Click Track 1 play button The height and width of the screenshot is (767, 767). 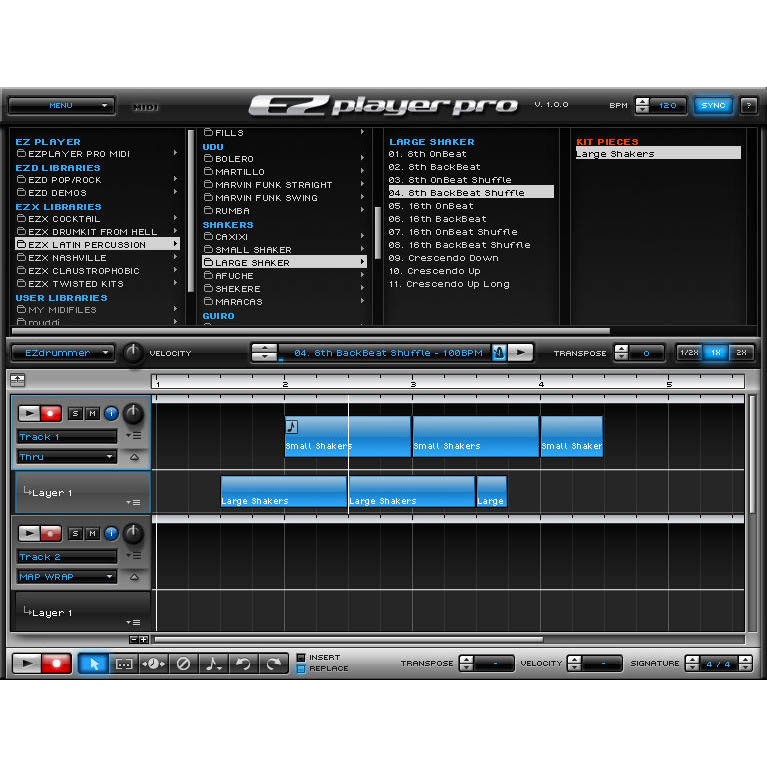click(x=29, y=413)
